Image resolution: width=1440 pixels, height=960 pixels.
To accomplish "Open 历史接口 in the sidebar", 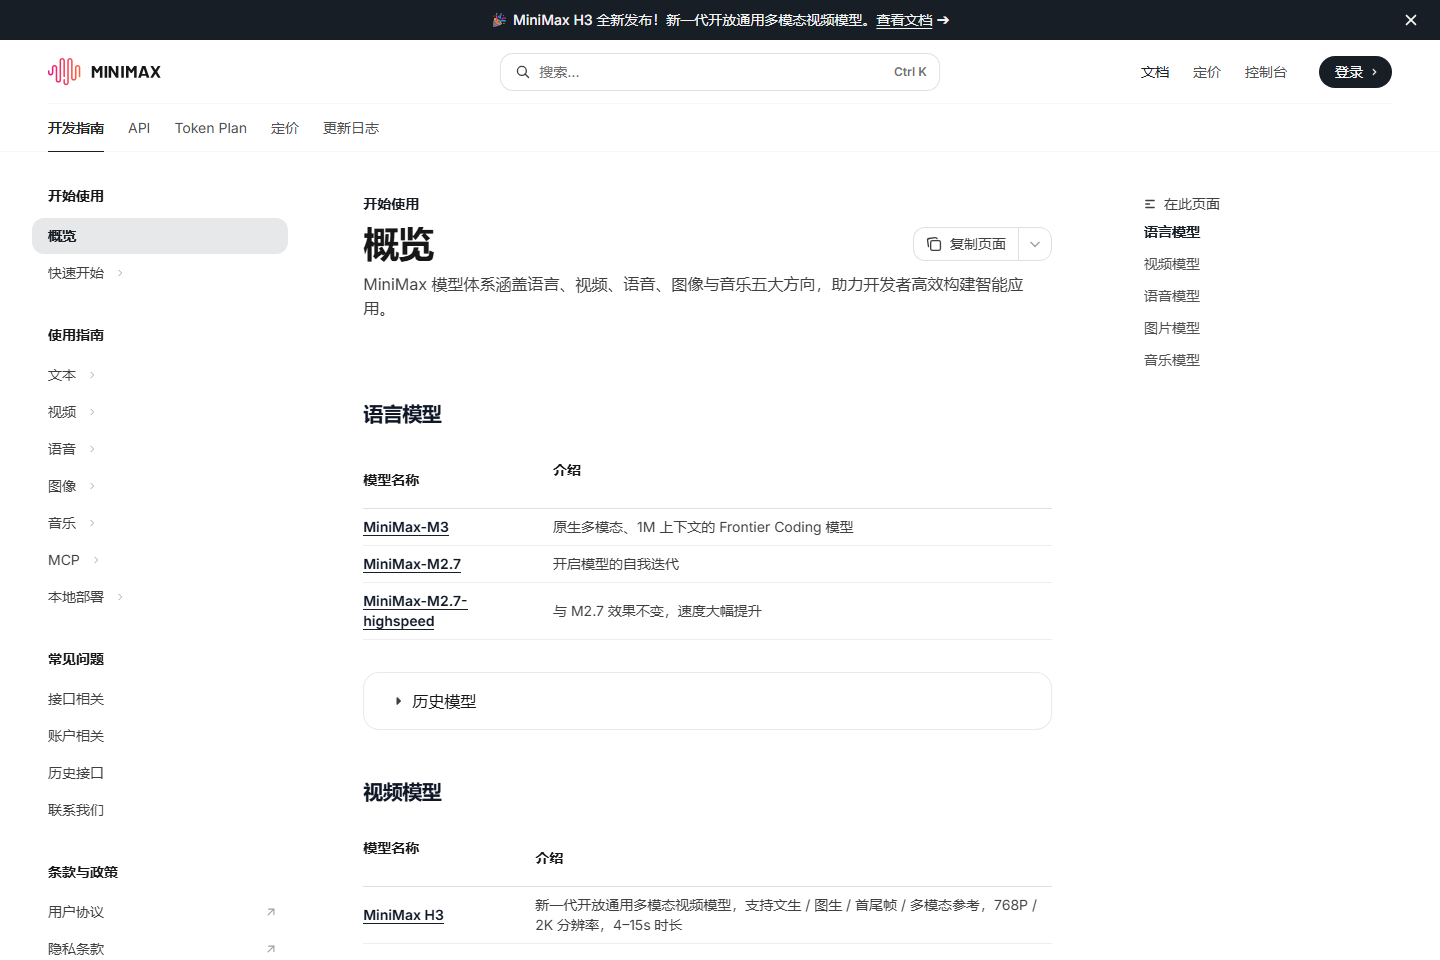I will [76, 773].
